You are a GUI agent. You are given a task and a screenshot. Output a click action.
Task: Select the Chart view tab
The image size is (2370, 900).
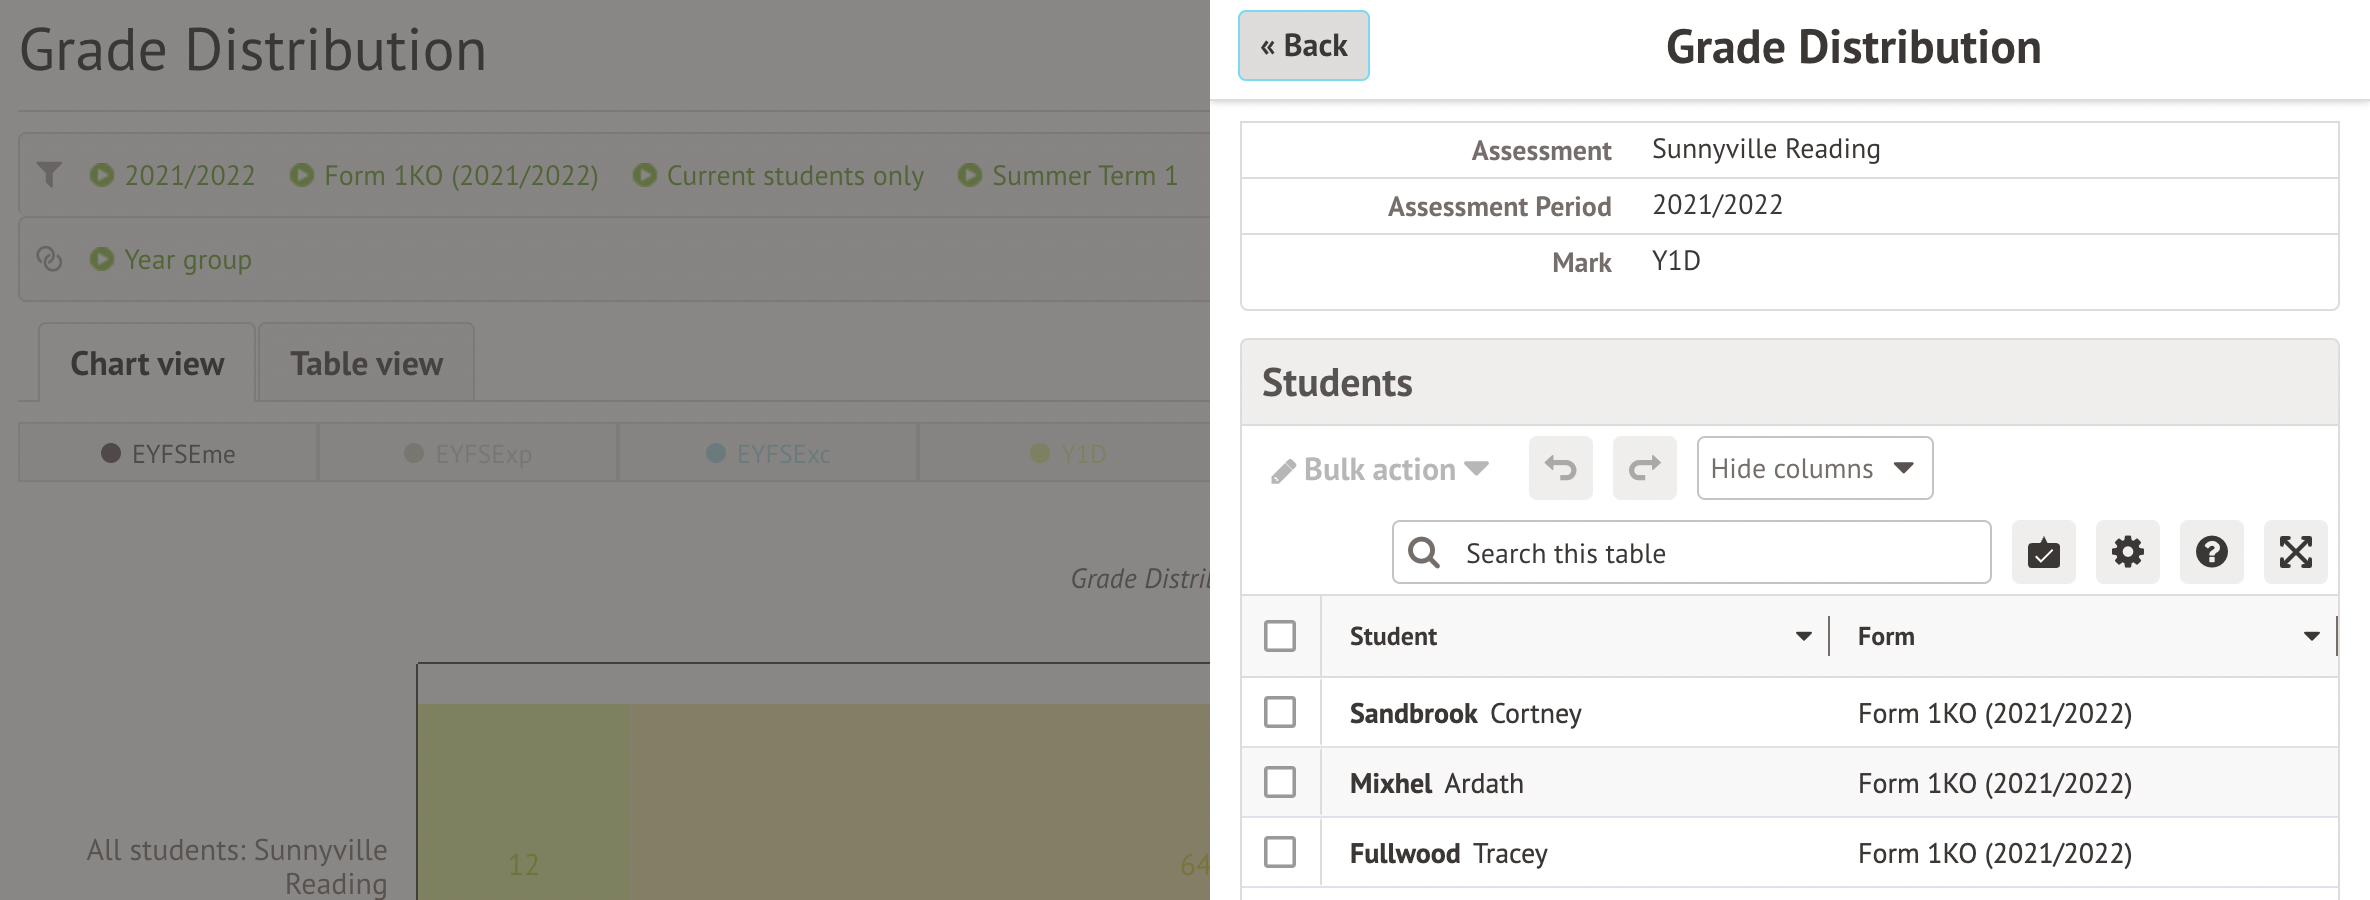147,364
